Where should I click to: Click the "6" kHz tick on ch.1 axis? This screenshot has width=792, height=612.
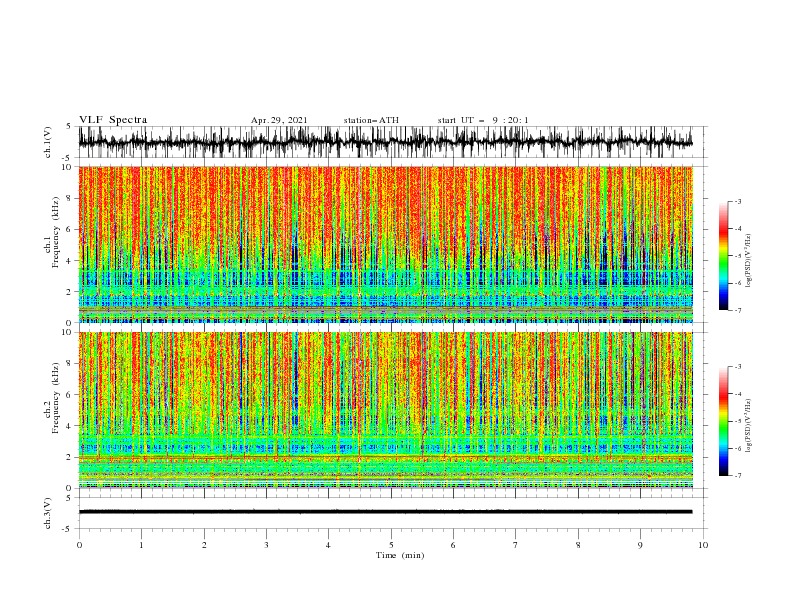[x=70, y=229]
